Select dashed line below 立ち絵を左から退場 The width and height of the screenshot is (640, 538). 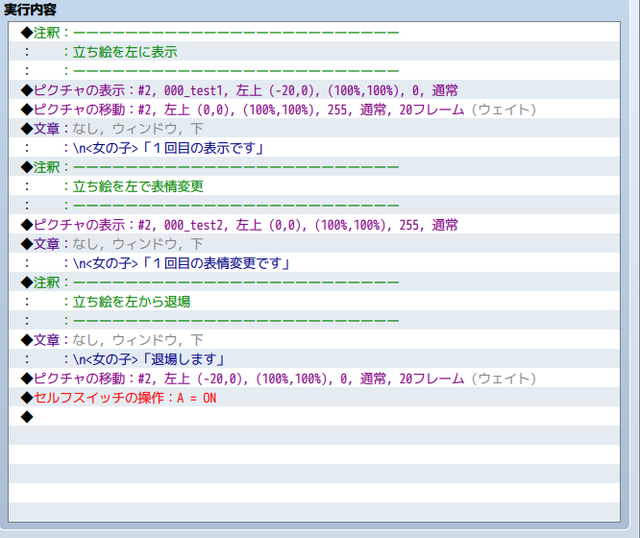click(x=314, y=320)
